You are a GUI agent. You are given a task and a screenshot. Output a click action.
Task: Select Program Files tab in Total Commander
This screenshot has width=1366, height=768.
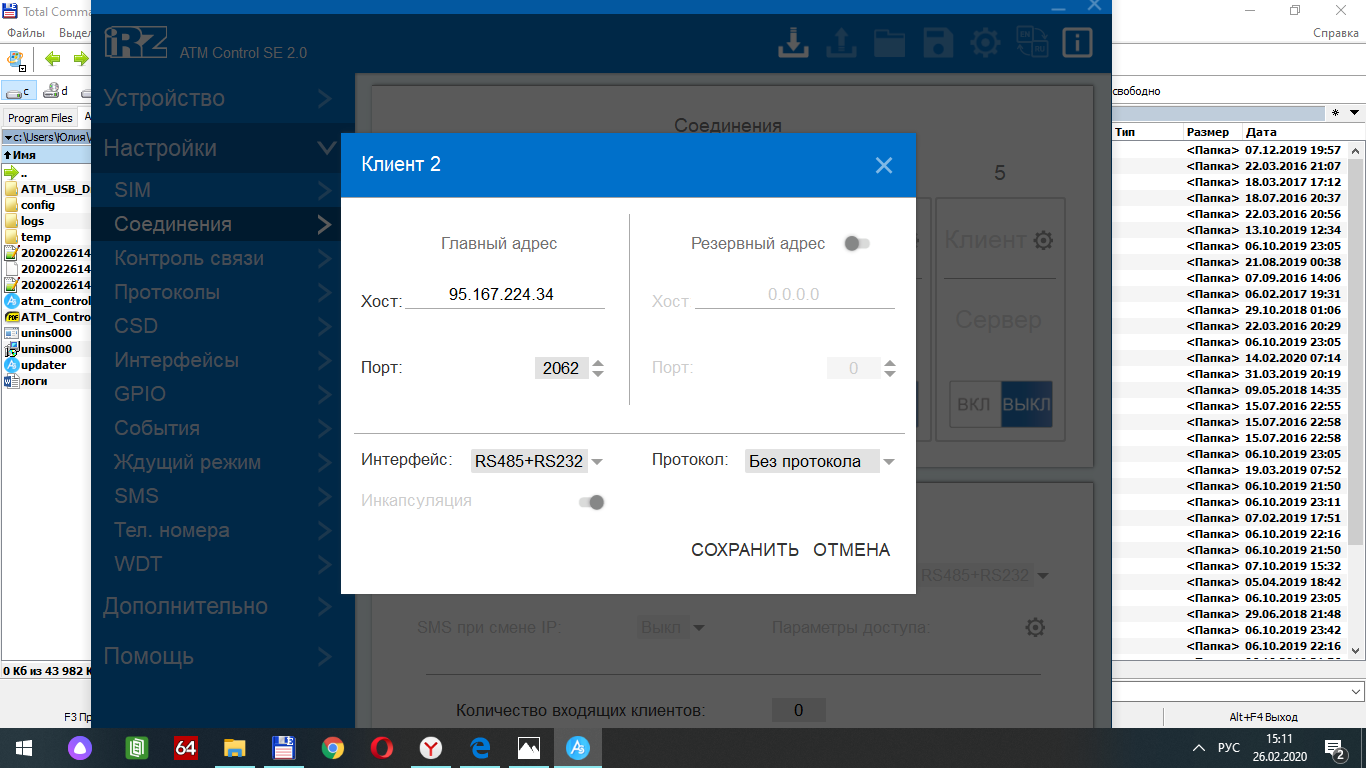(40, 118)
